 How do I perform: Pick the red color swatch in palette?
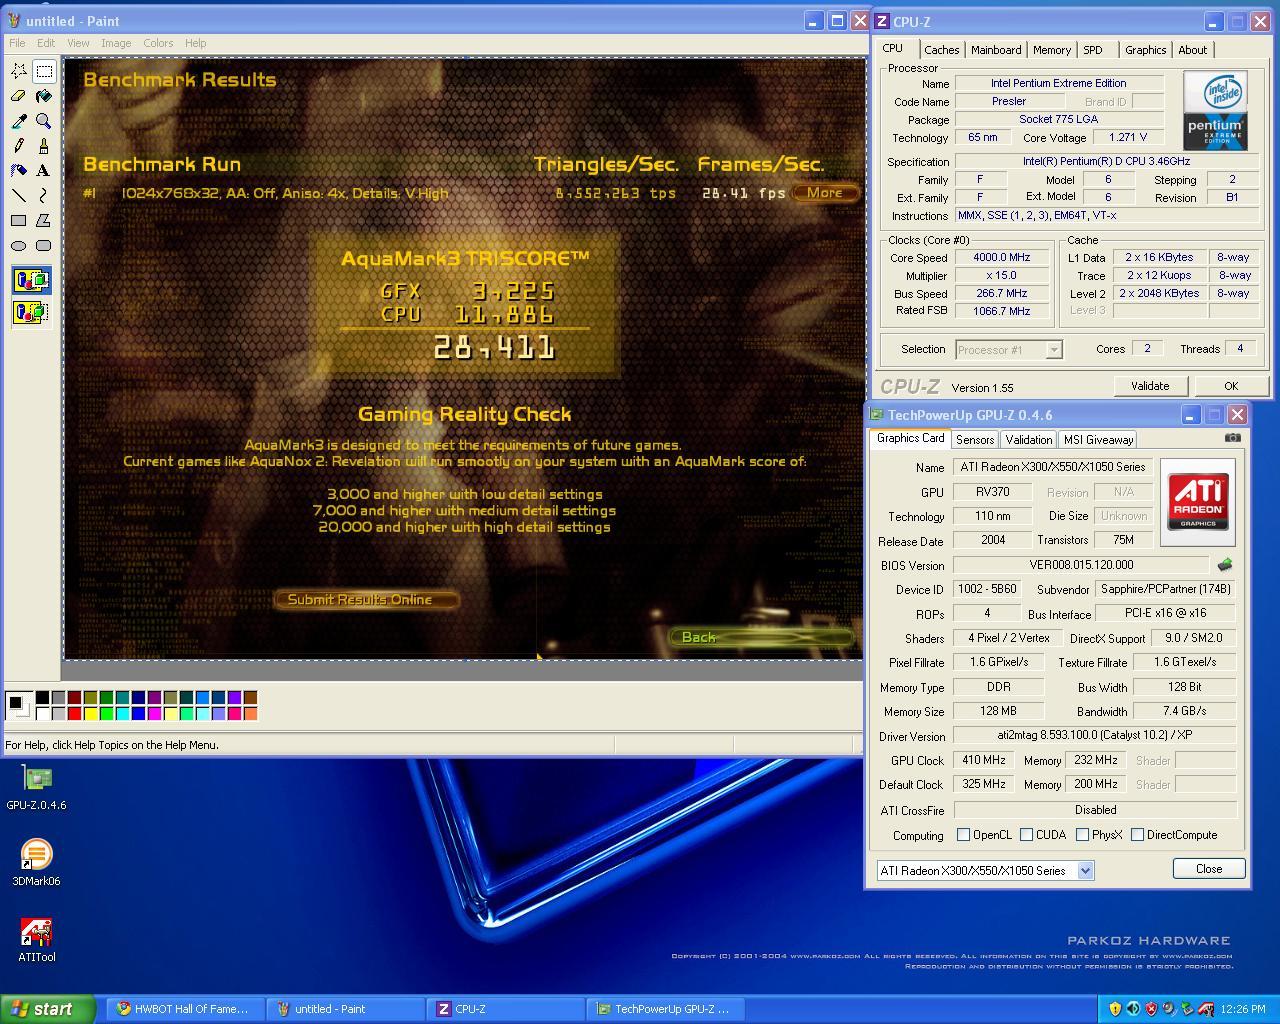(75, 713)
